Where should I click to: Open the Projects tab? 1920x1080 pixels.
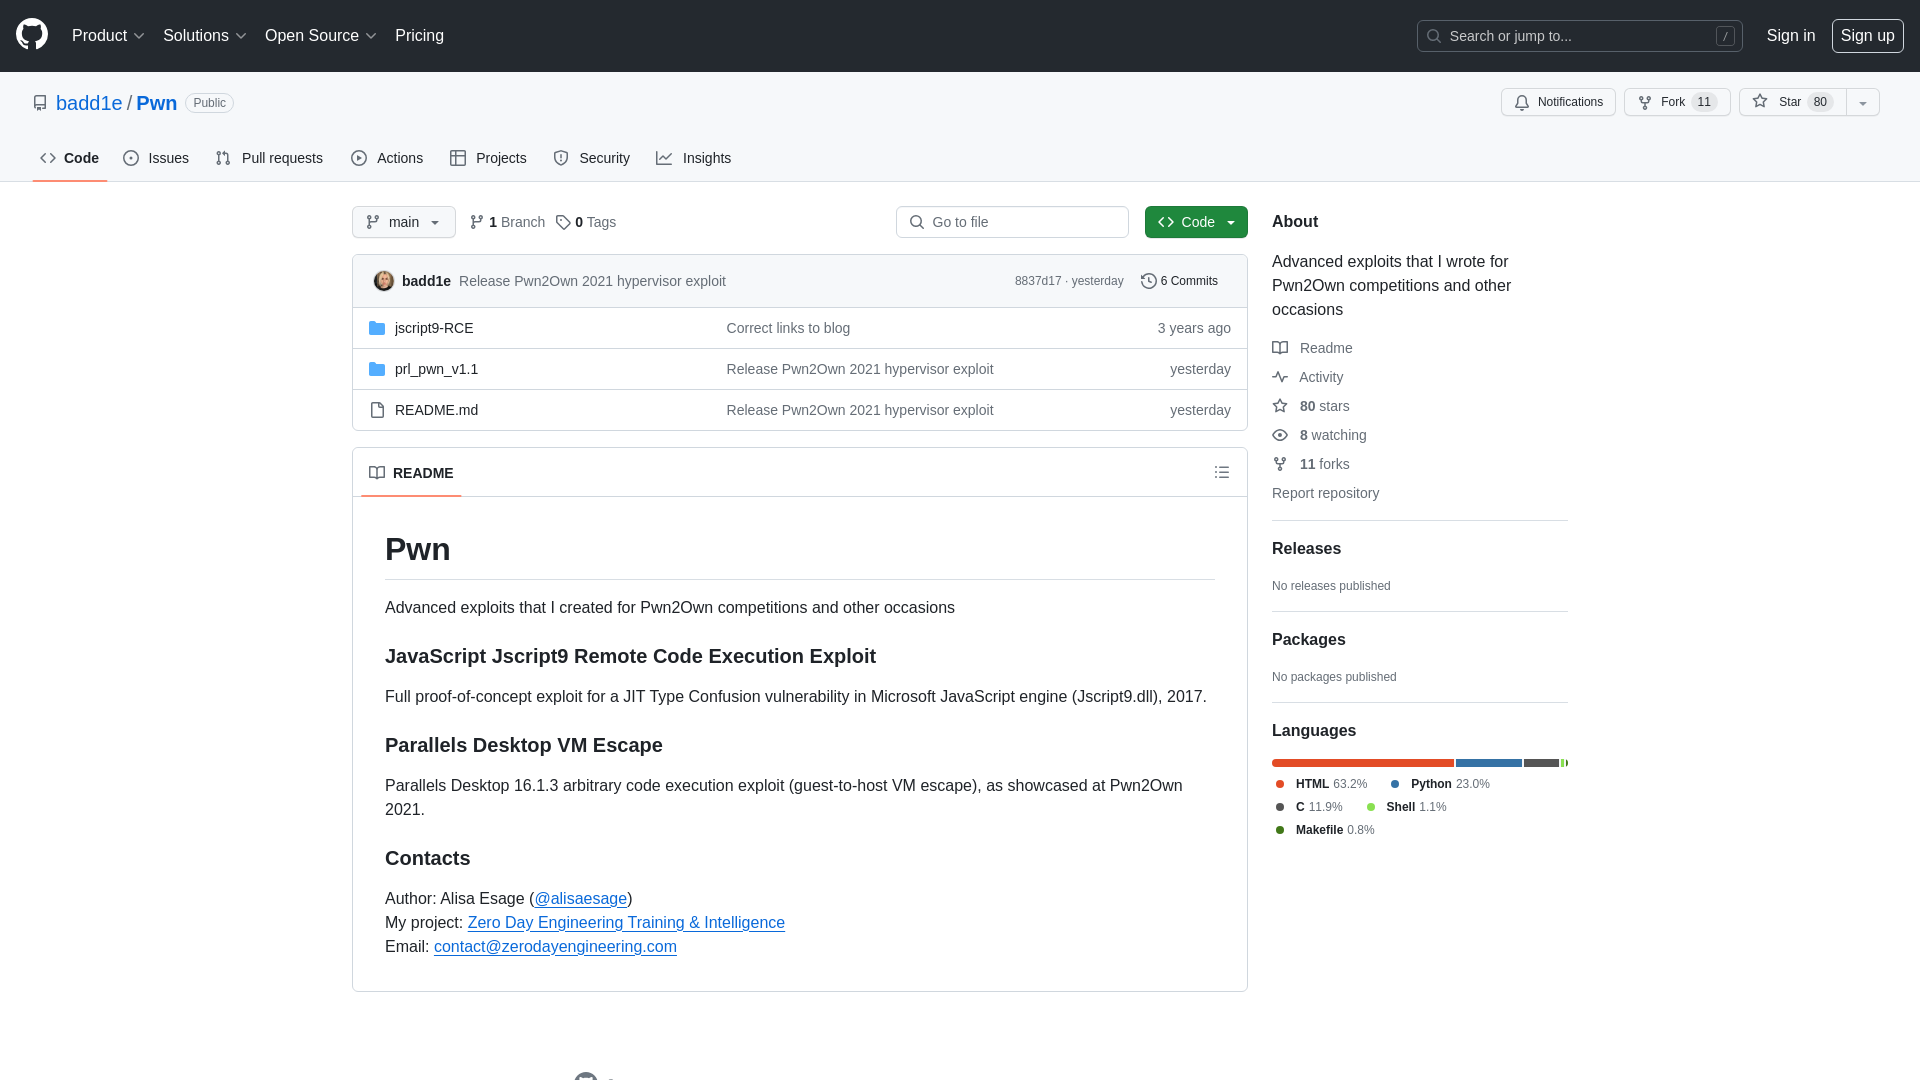click(488, 158)
